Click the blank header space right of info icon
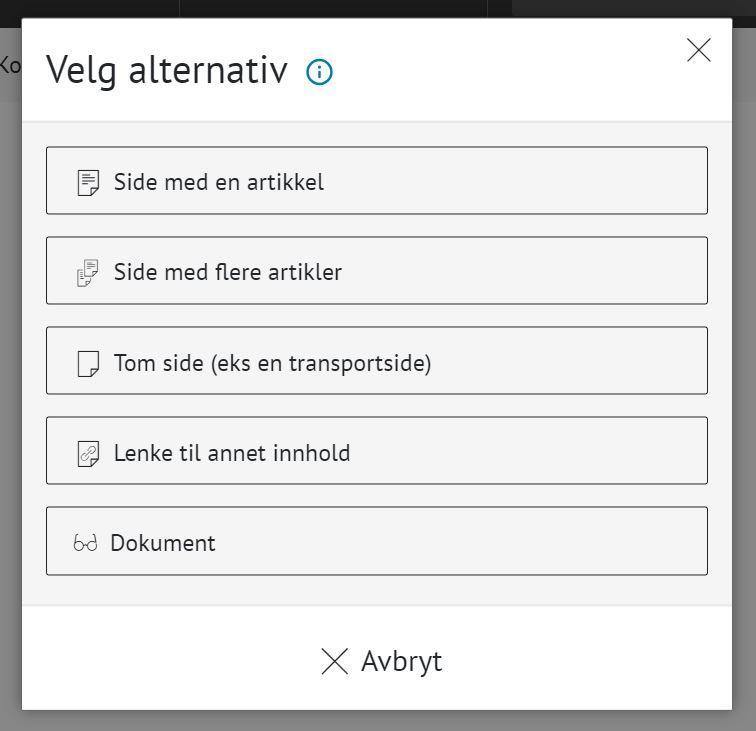The height and width of the screenshot is (731, 756). [x=500, y=72]
